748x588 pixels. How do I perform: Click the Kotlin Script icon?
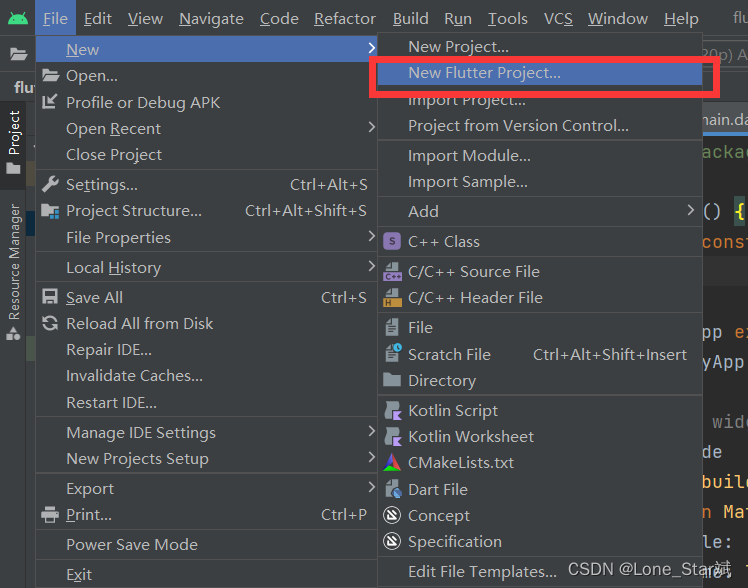pyautogui.click(x=393, y=410)
